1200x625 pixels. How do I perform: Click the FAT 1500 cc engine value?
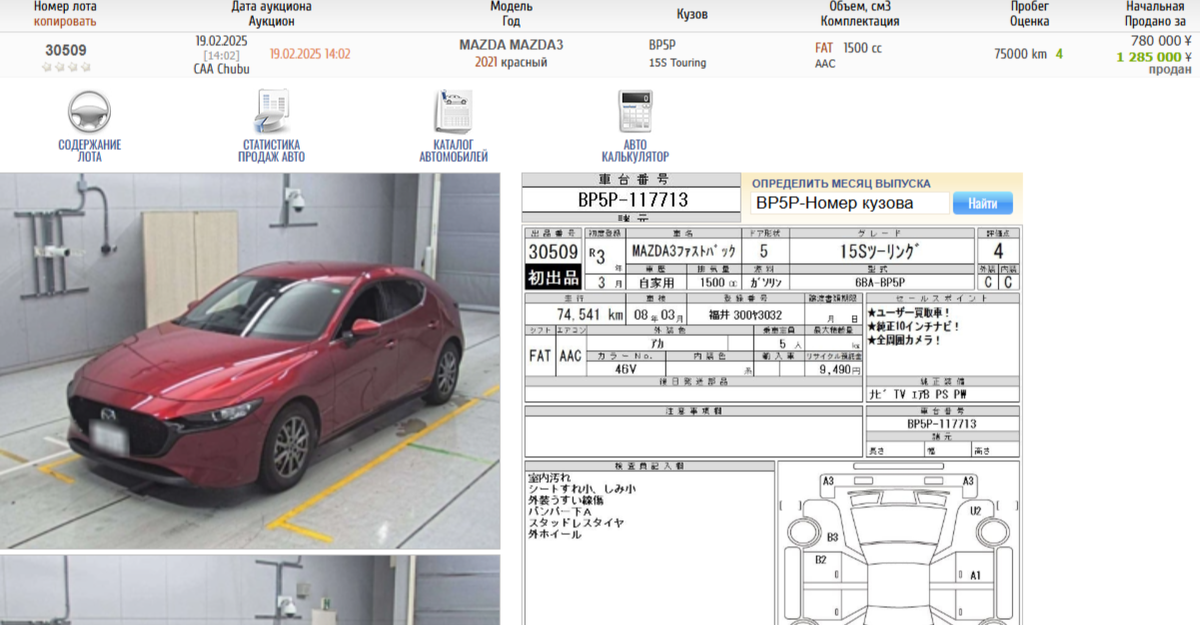pos(848,47)
